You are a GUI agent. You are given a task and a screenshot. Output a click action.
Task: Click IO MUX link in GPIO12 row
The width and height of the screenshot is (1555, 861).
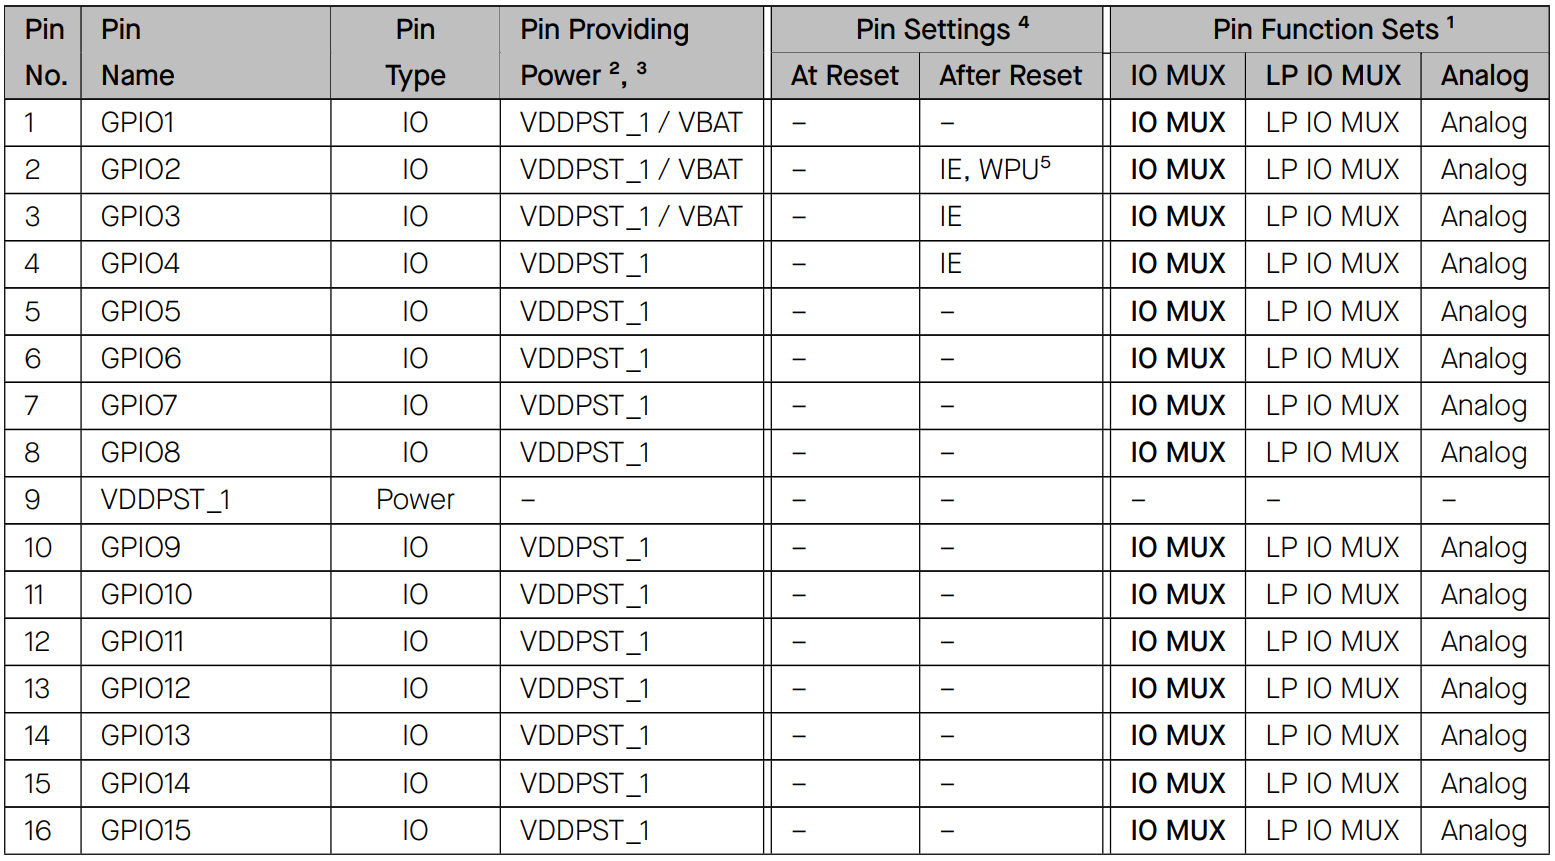click(x=1177, y=689)
